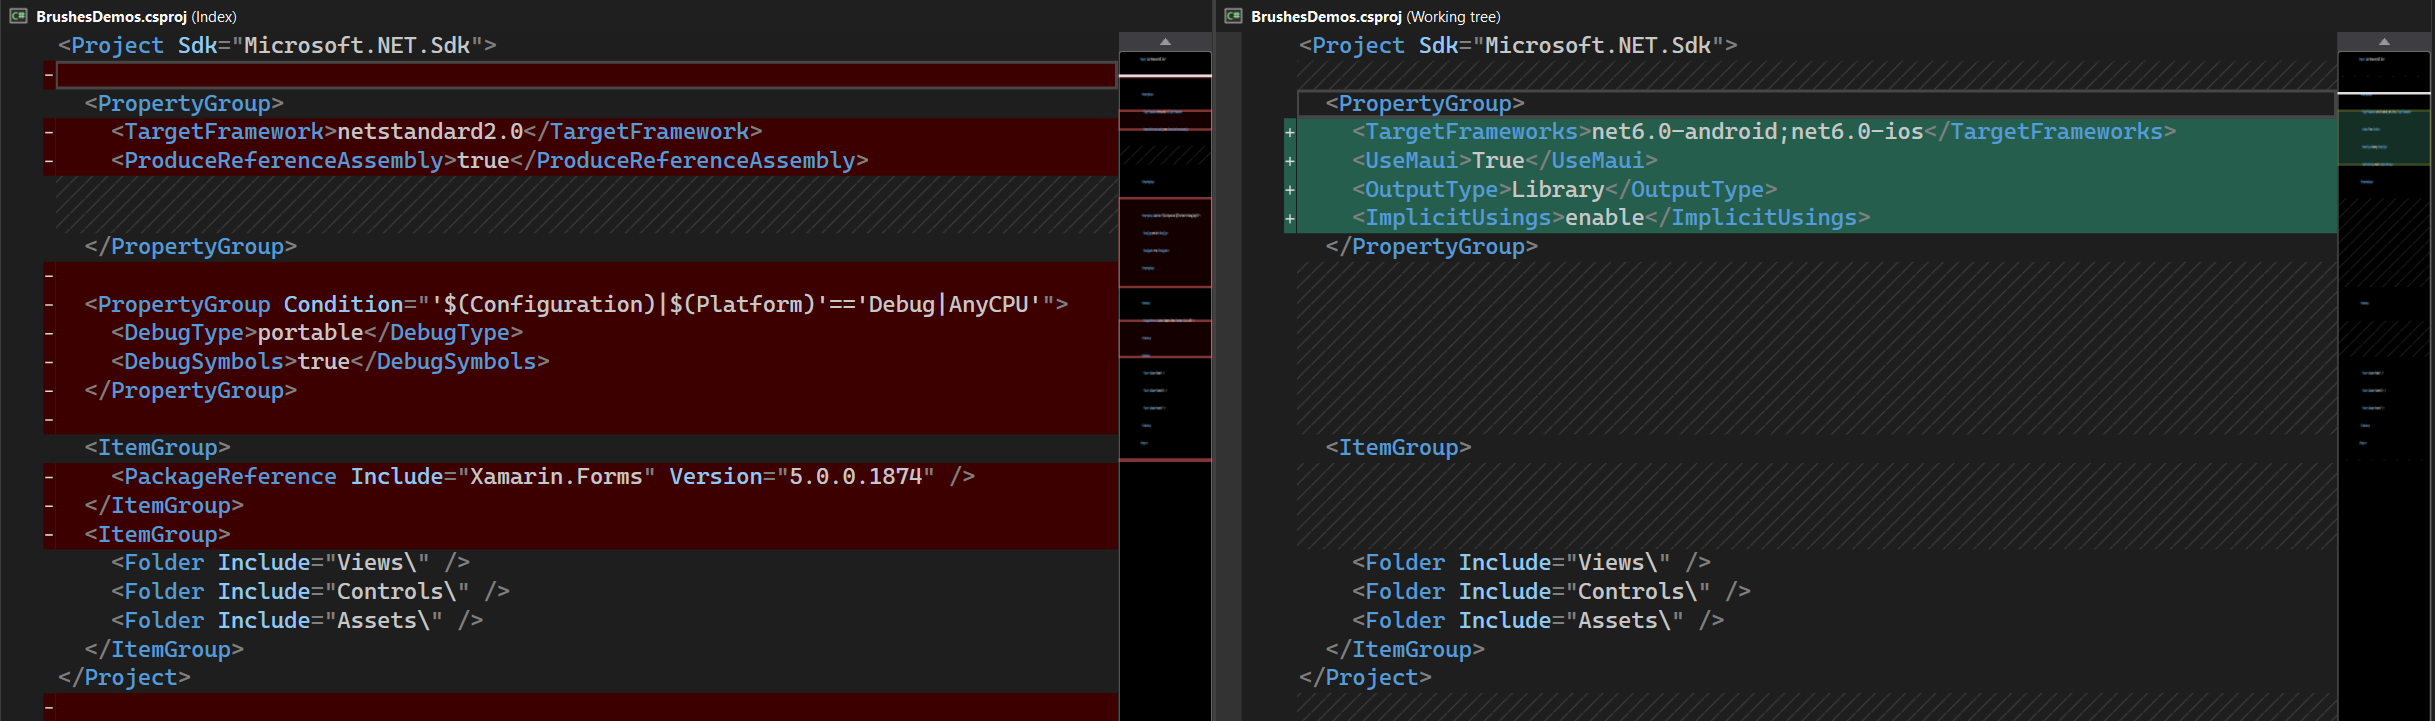Click minus marker beside DebugSymbols line
Screen dimensions: 2435x721
coord(49,362)
